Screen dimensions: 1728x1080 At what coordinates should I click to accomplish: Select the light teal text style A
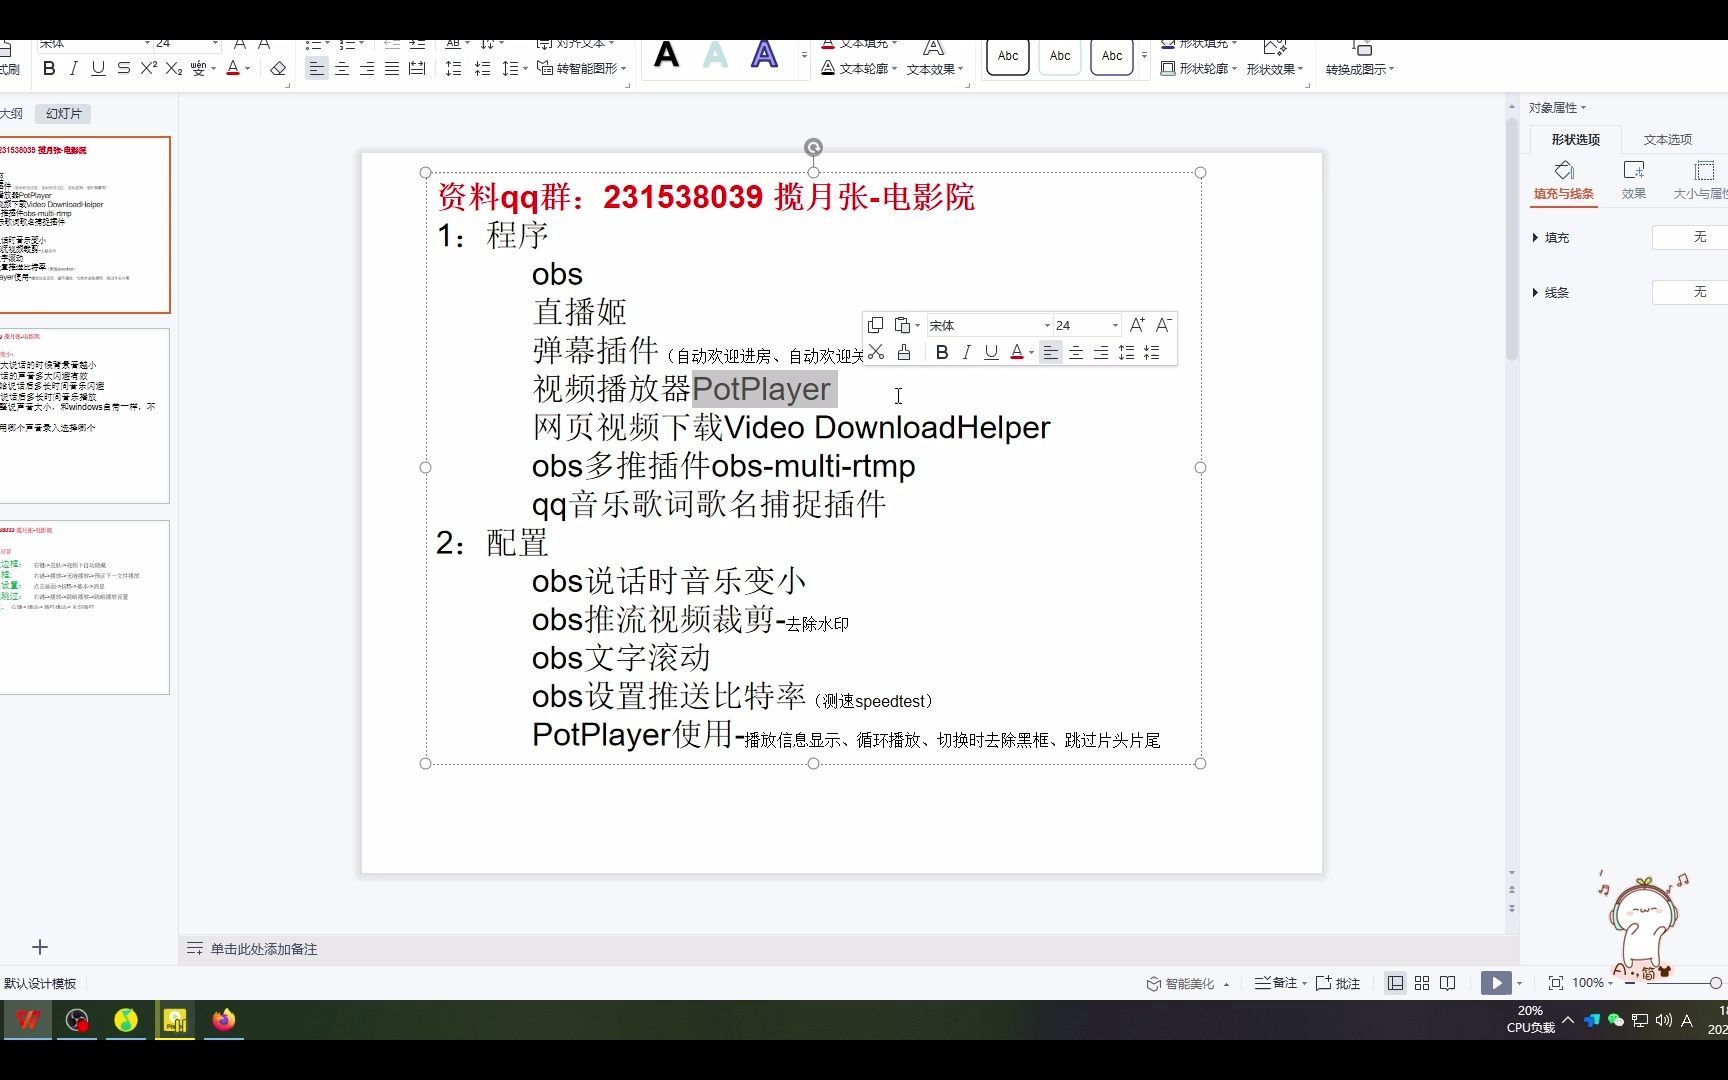[x=715, y=55]
